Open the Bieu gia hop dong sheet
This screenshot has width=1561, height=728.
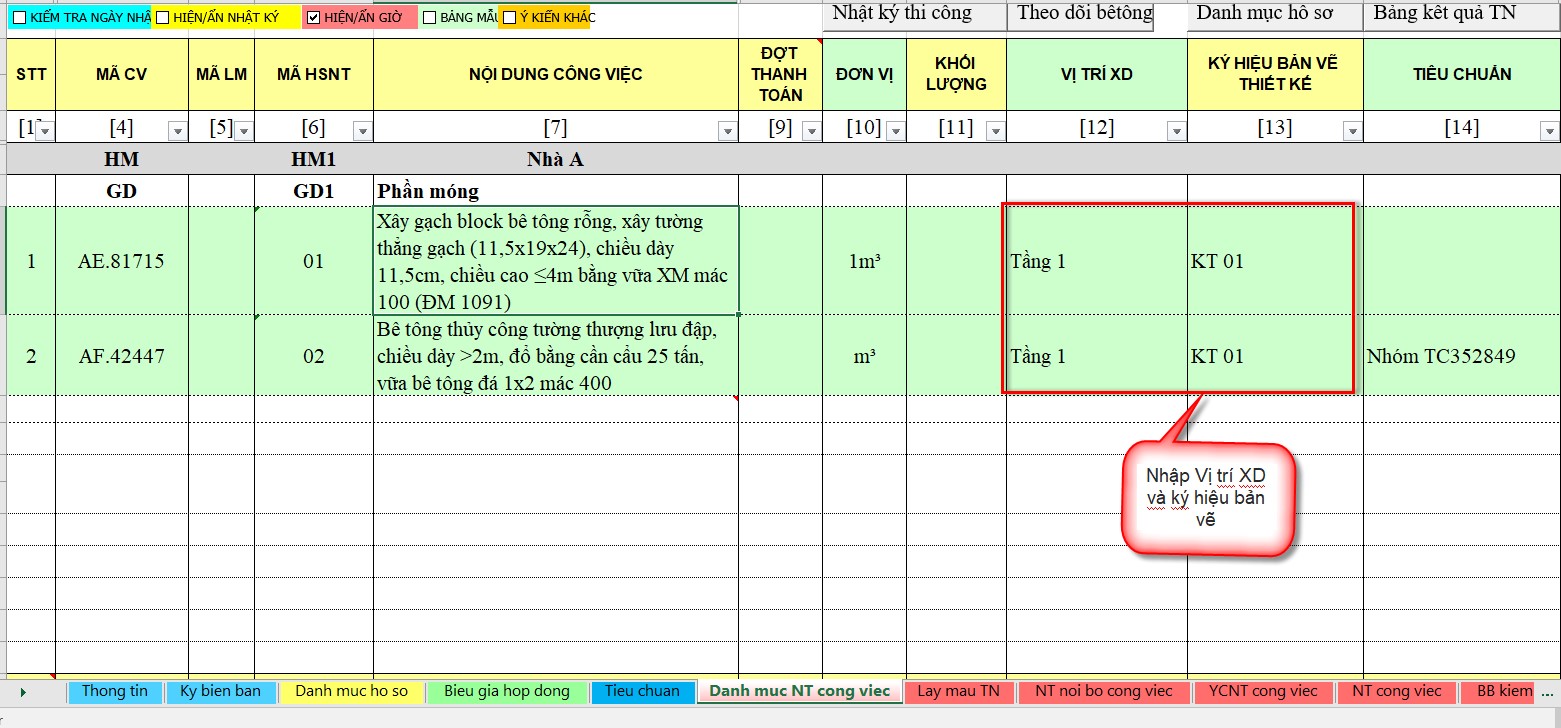click(506, 692)
